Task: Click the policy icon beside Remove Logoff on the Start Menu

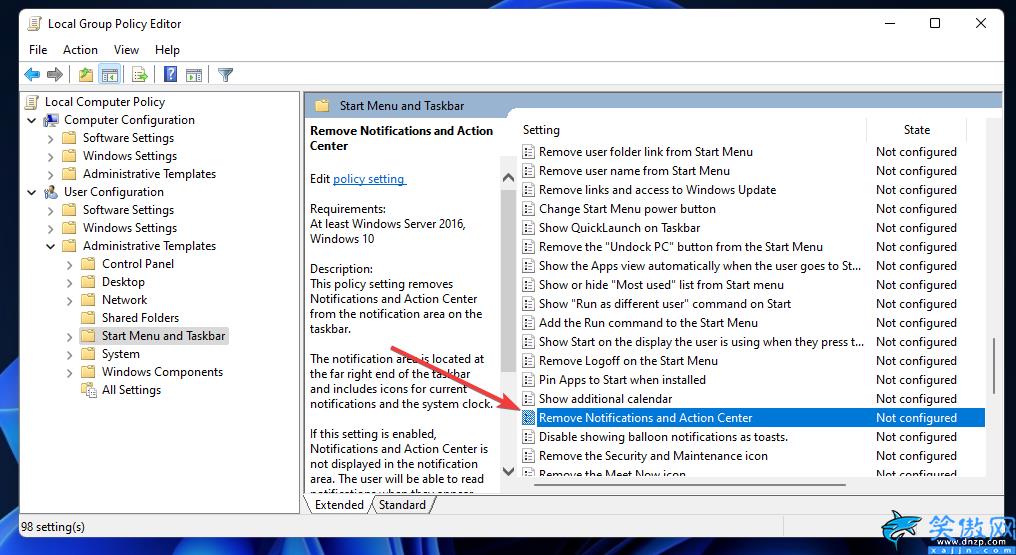Action: pyautogui.click(x=529, y=361)
